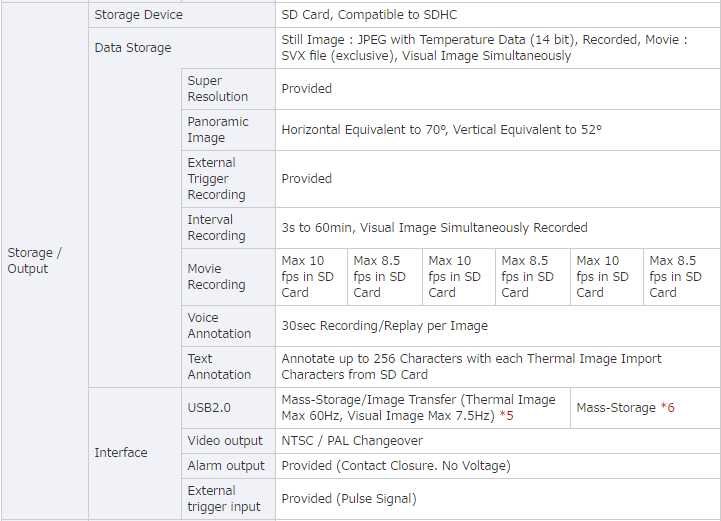Select the Text Annotation label cell

pyautogui.click(x=229, y=366)
